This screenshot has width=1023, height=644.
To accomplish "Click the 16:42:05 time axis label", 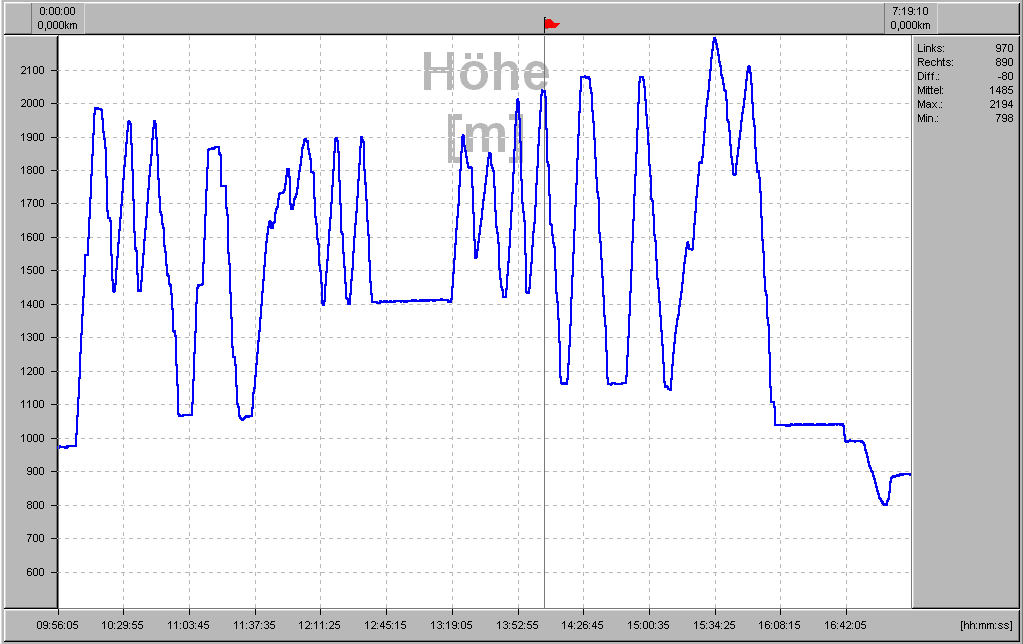I will pos(845,625).
